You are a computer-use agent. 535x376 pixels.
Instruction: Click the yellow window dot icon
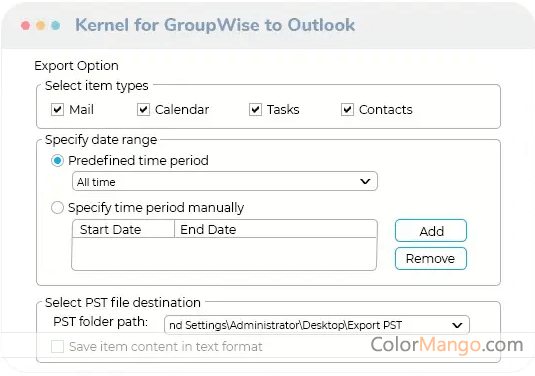41,26
